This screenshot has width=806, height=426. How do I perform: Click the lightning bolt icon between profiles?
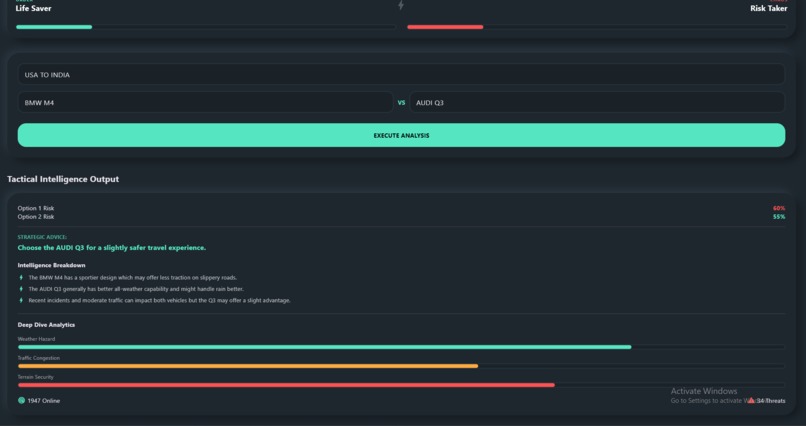coord(401,5)
